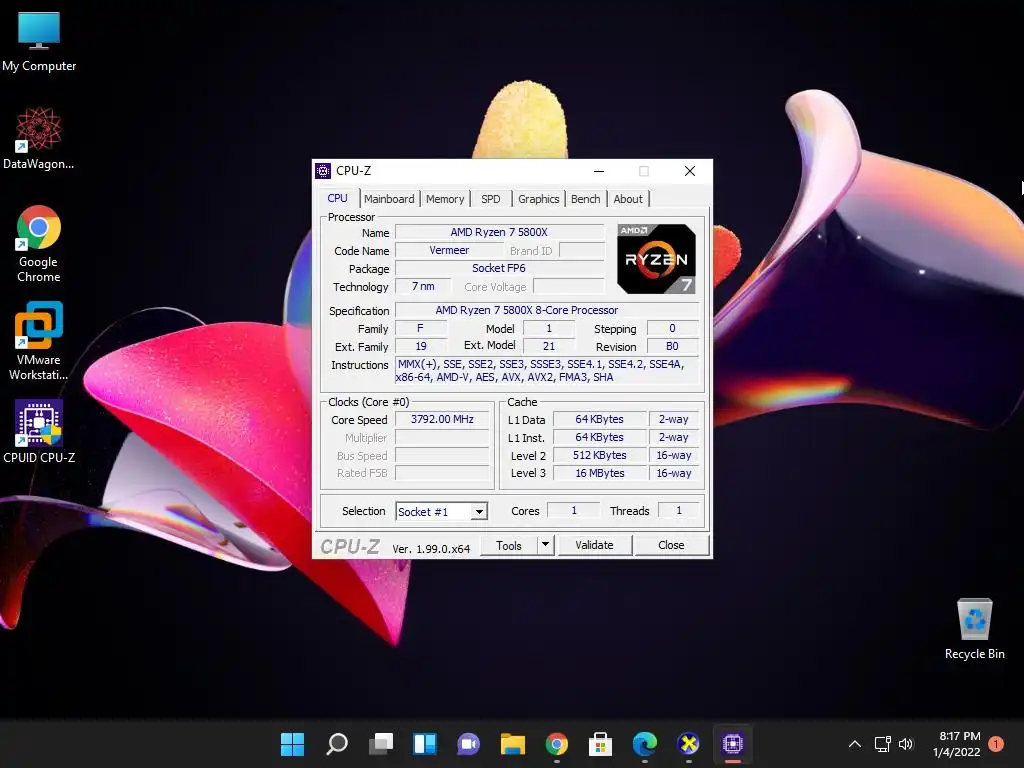Open Microsoft Edge from the taskbar
Image resolution: width=1024 pixels, height=768 pixels.
[645, 744]
